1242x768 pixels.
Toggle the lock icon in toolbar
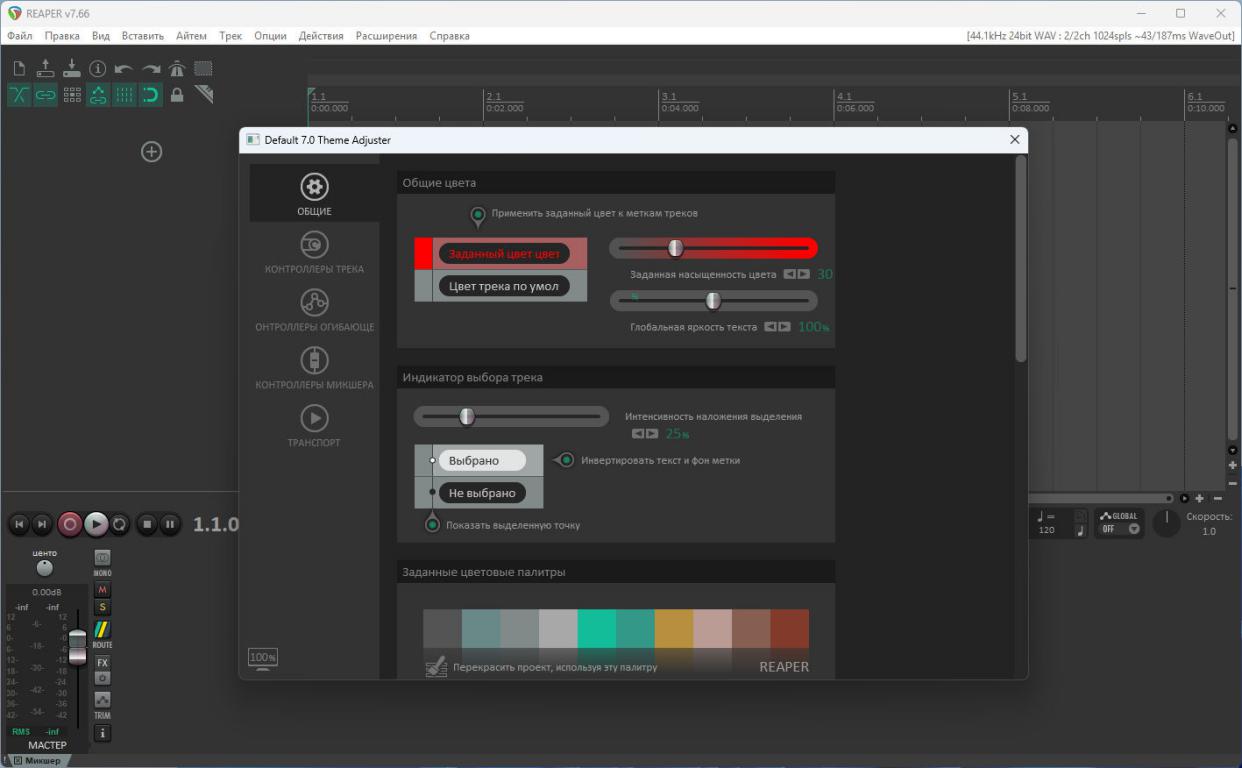177,95
